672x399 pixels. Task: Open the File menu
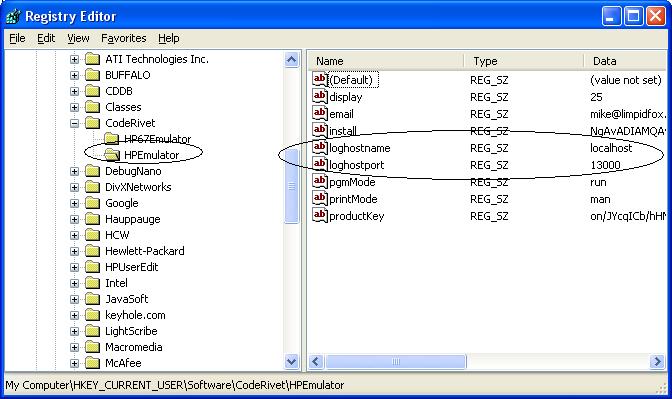point(17,38)
